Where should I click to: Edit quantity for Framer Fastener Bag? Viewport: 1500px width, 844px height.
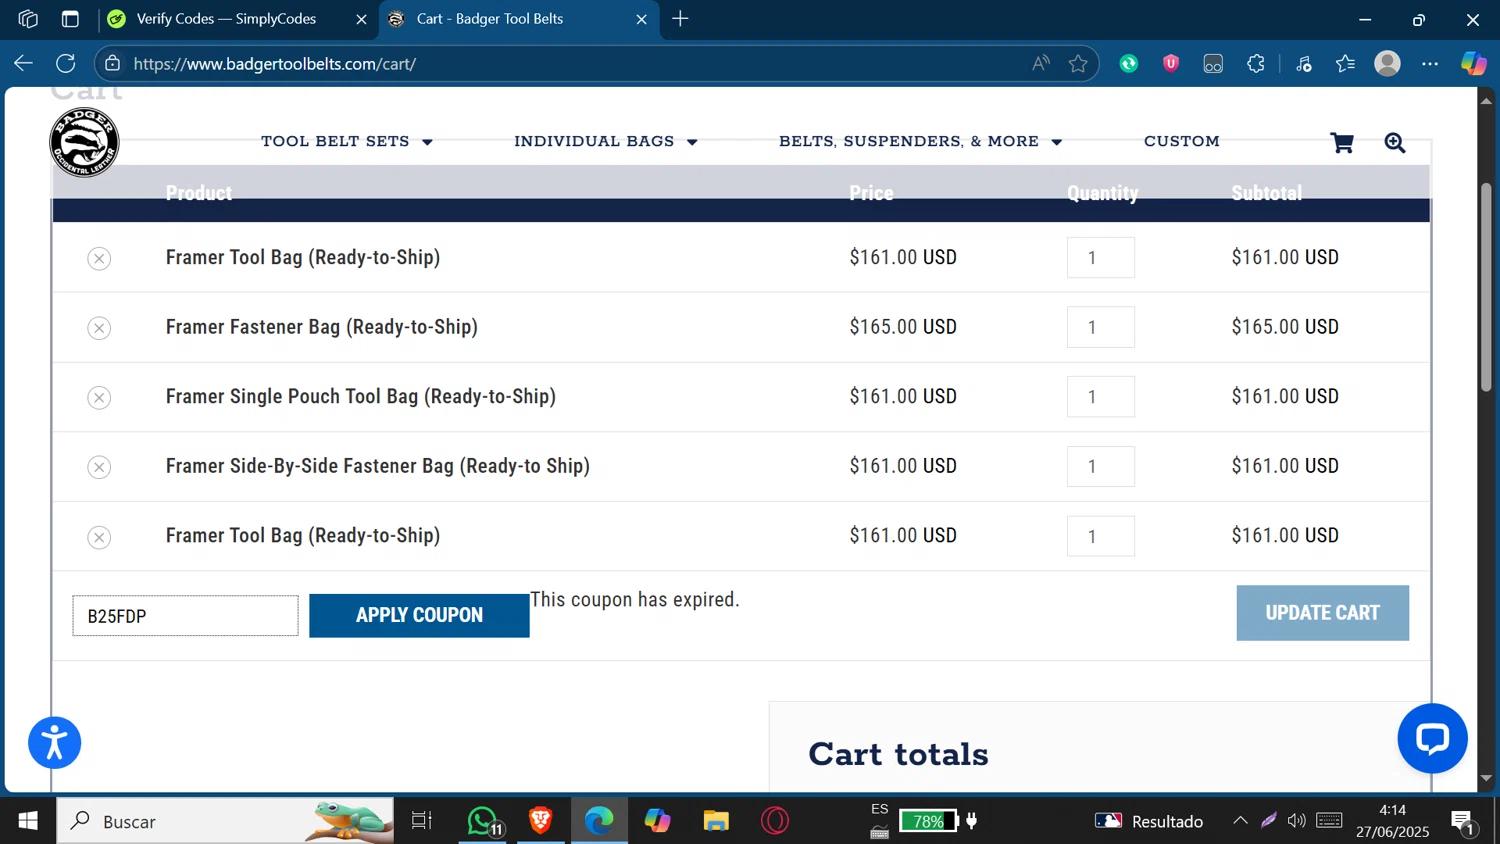click(x=1100, y=327)
